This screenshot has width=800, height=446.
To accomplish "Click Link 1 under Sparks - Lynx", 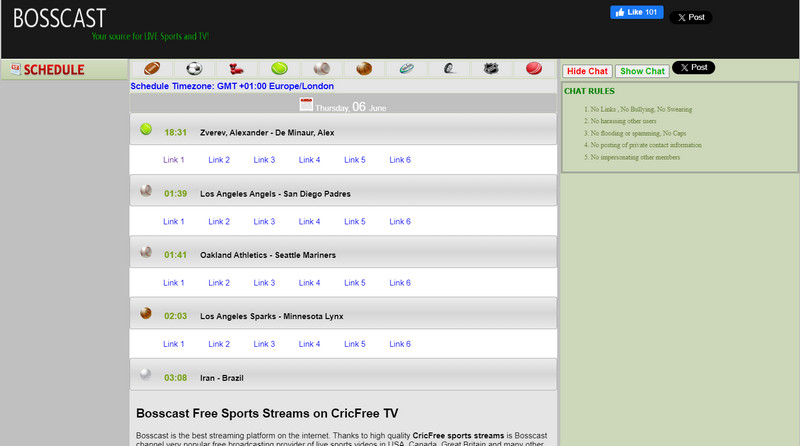I will [173, 344].
